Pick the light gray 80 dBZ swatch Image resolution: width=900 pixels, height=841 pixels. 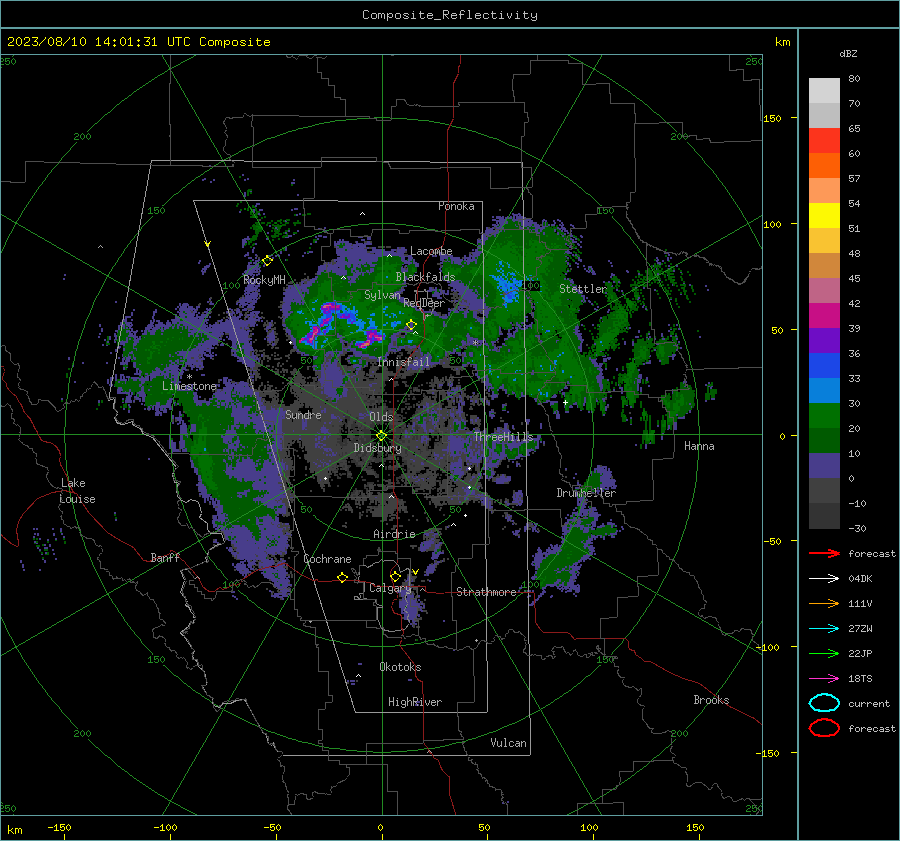pos(824,90)
